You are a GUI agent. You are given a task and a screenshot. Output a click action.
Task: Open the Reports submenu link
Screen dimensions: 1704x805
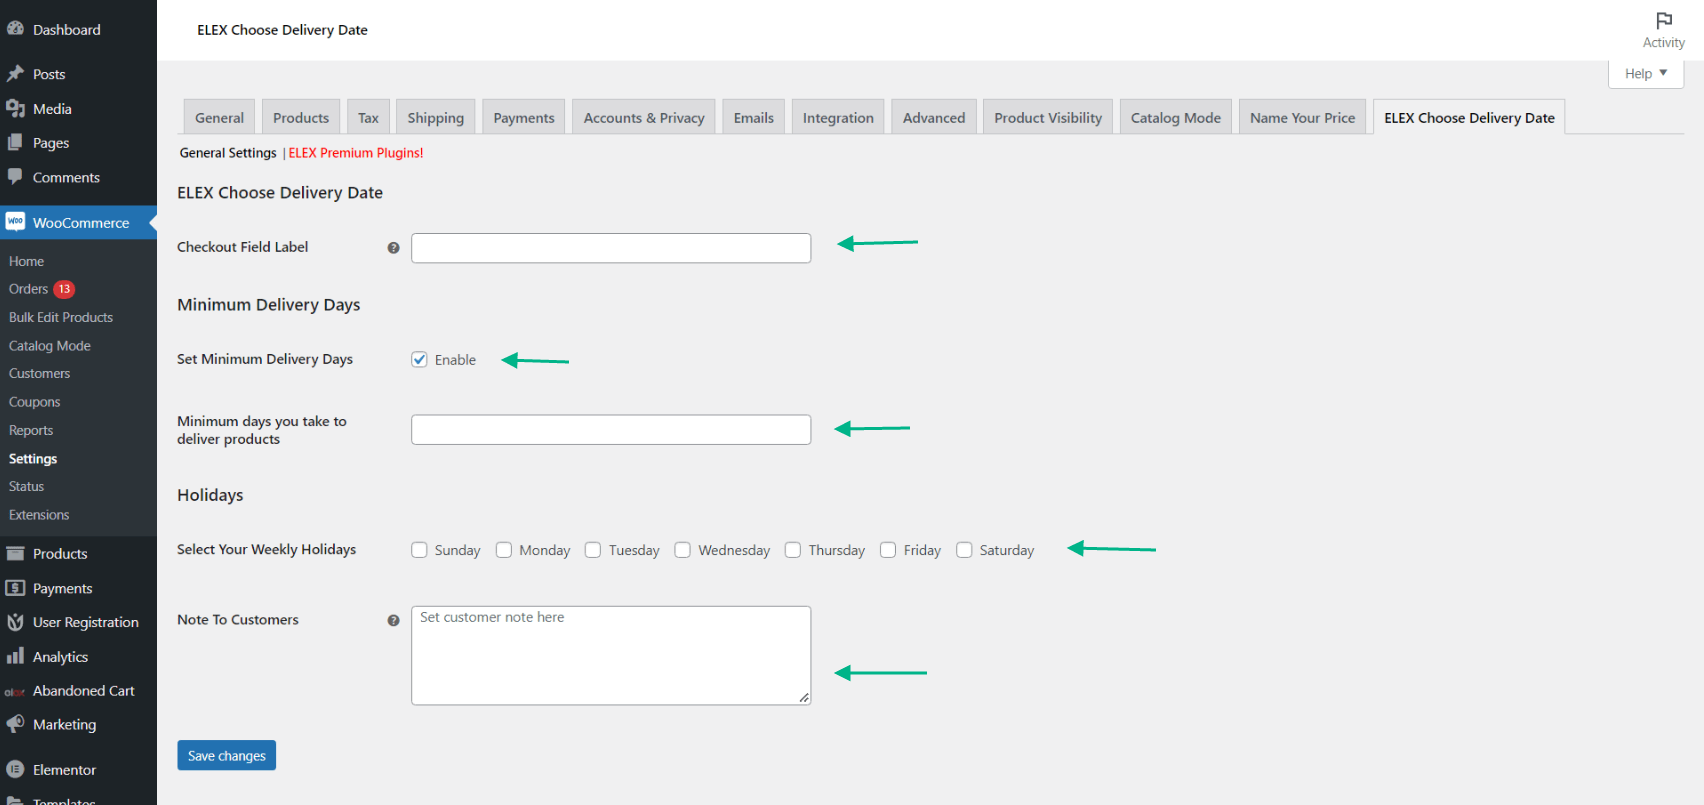tap(31, 430)
